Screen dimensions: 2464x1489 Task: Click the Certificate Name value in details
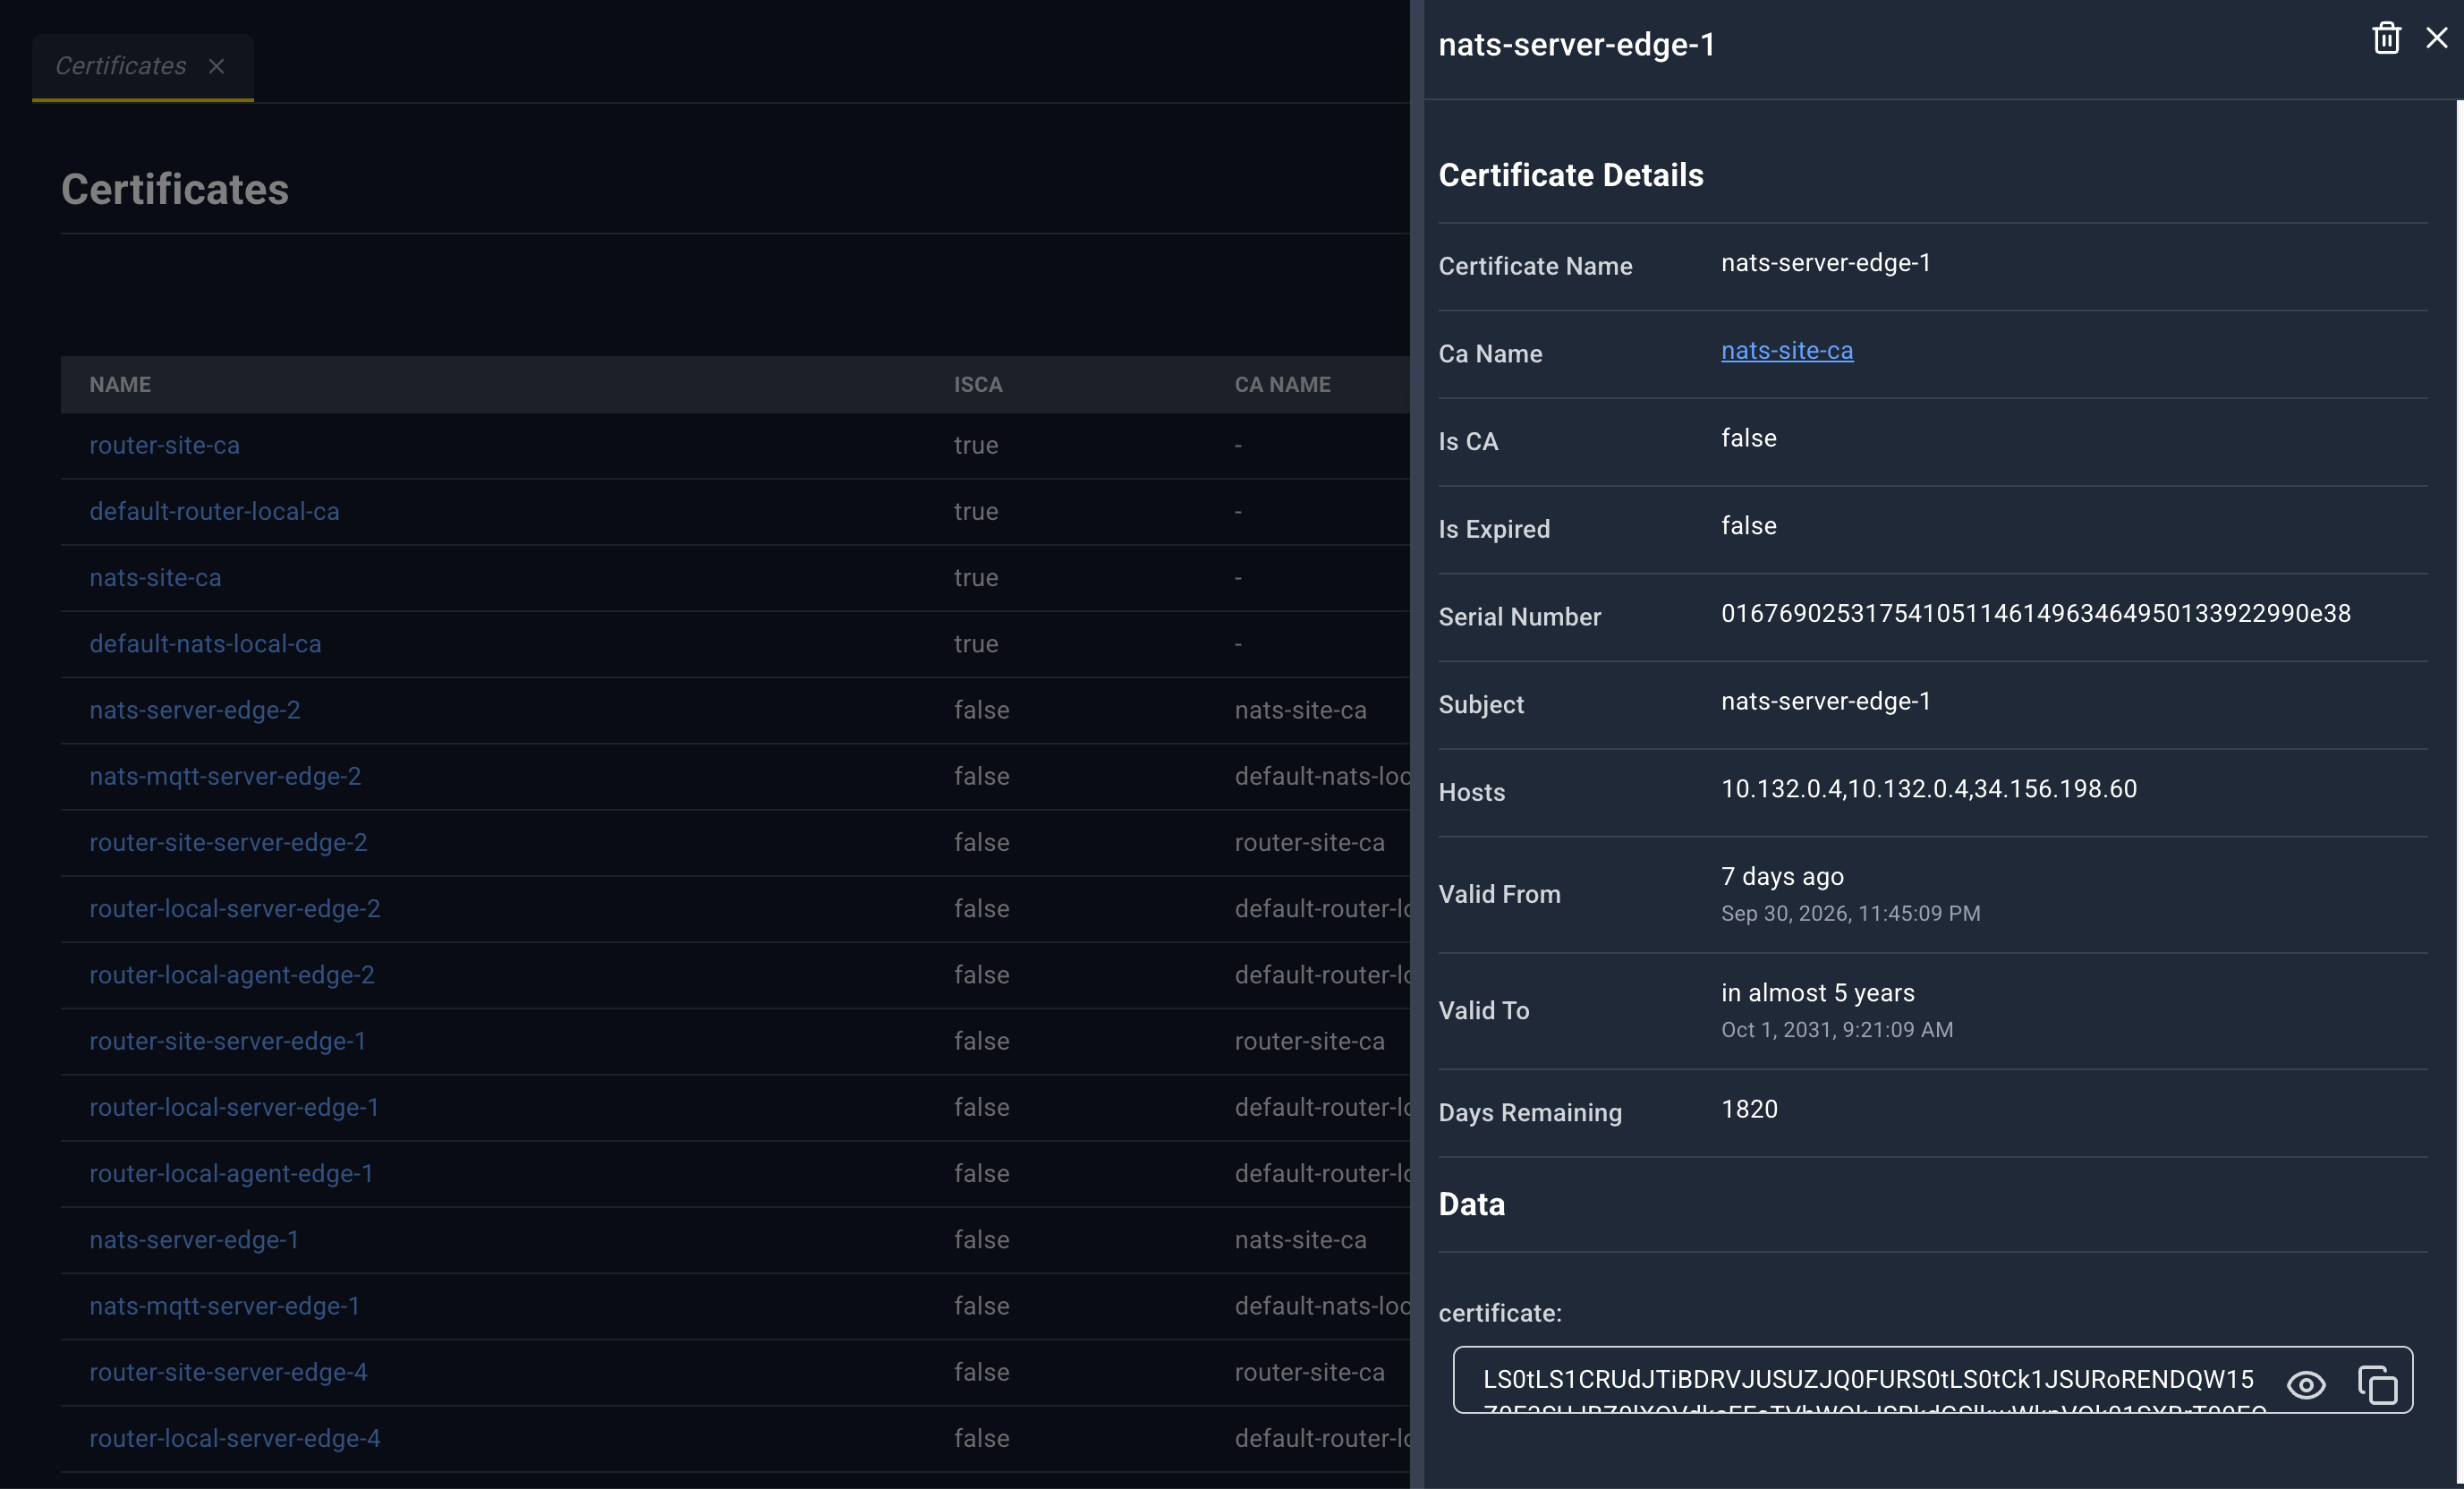tap(1825, 262)
